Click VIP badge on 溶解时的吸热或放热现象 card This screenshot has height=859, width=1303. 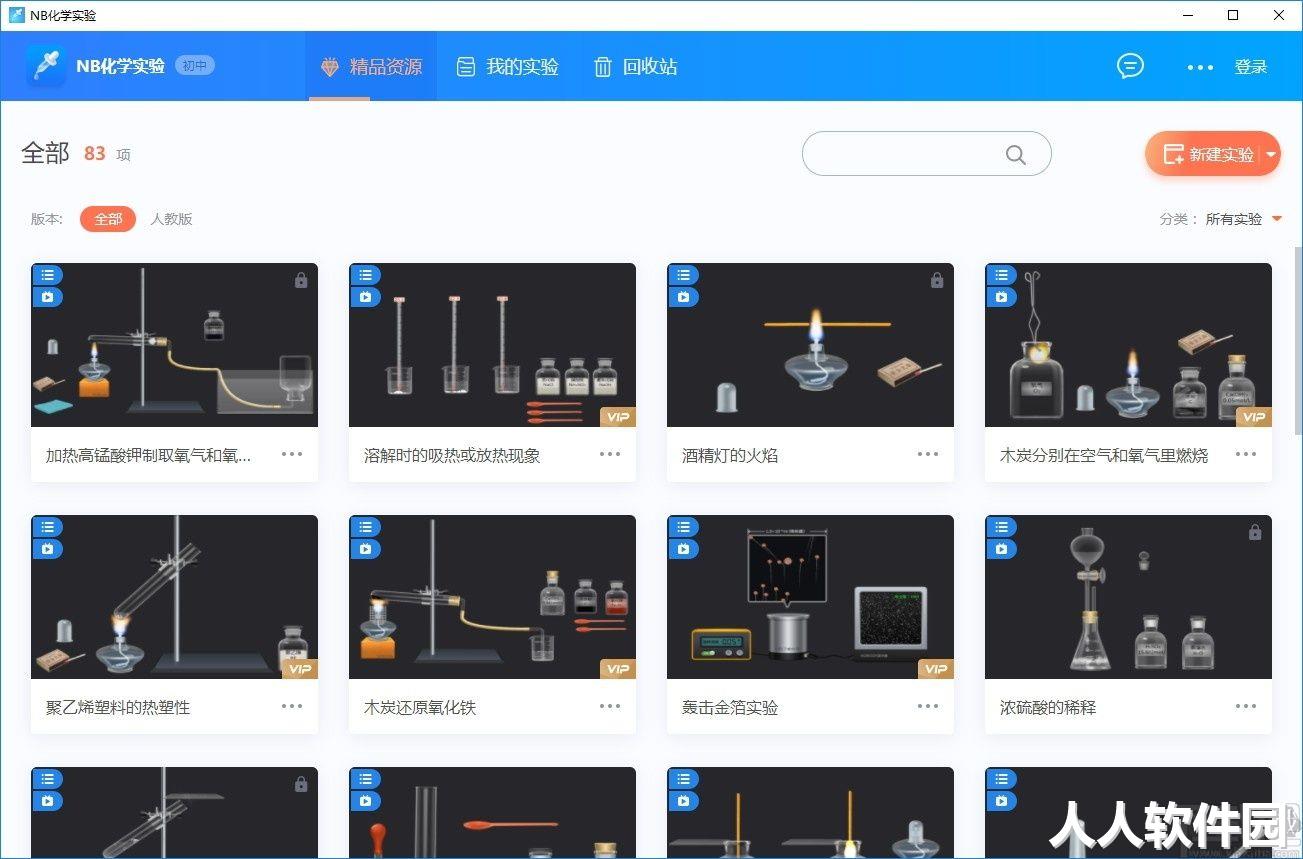click(618, 417)
